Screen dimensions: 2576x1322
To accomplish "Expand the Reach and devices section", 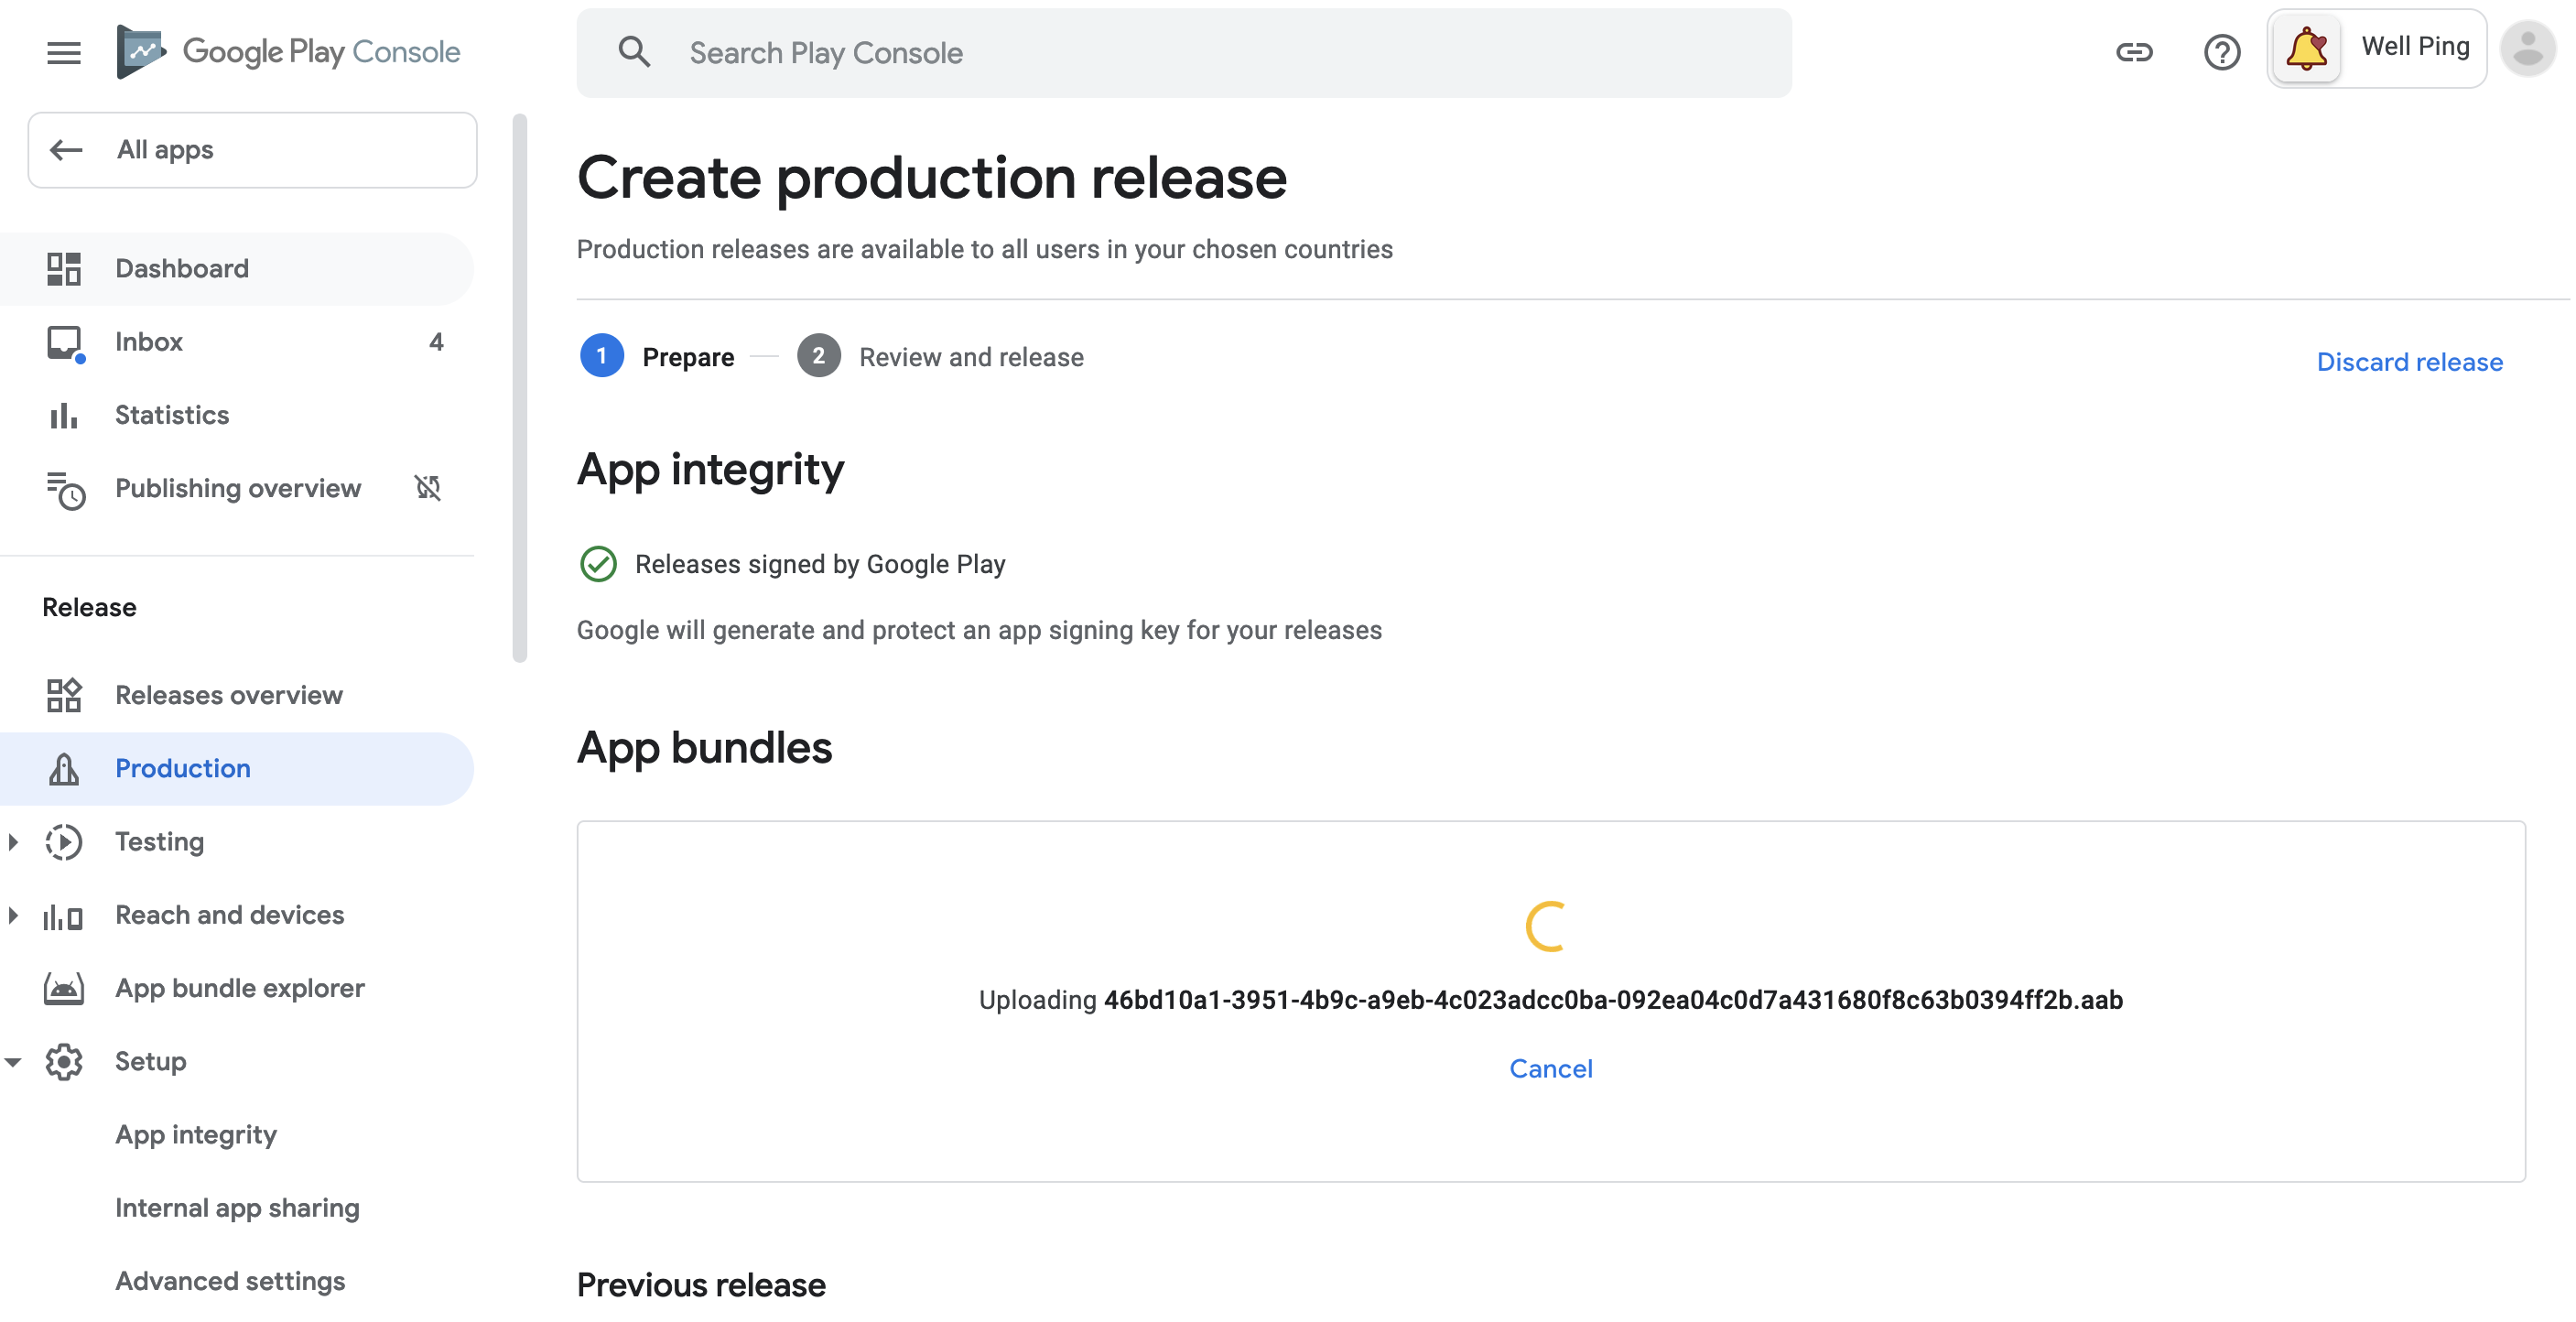I will click(x=16, y=914).
